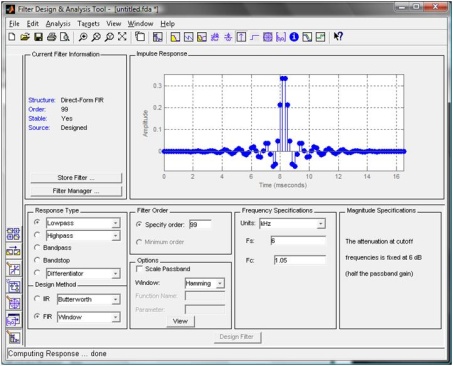The width and height of the screenshot is (453, 366).
Task: Click the New document toolbar icon
Action: point(12,37)
